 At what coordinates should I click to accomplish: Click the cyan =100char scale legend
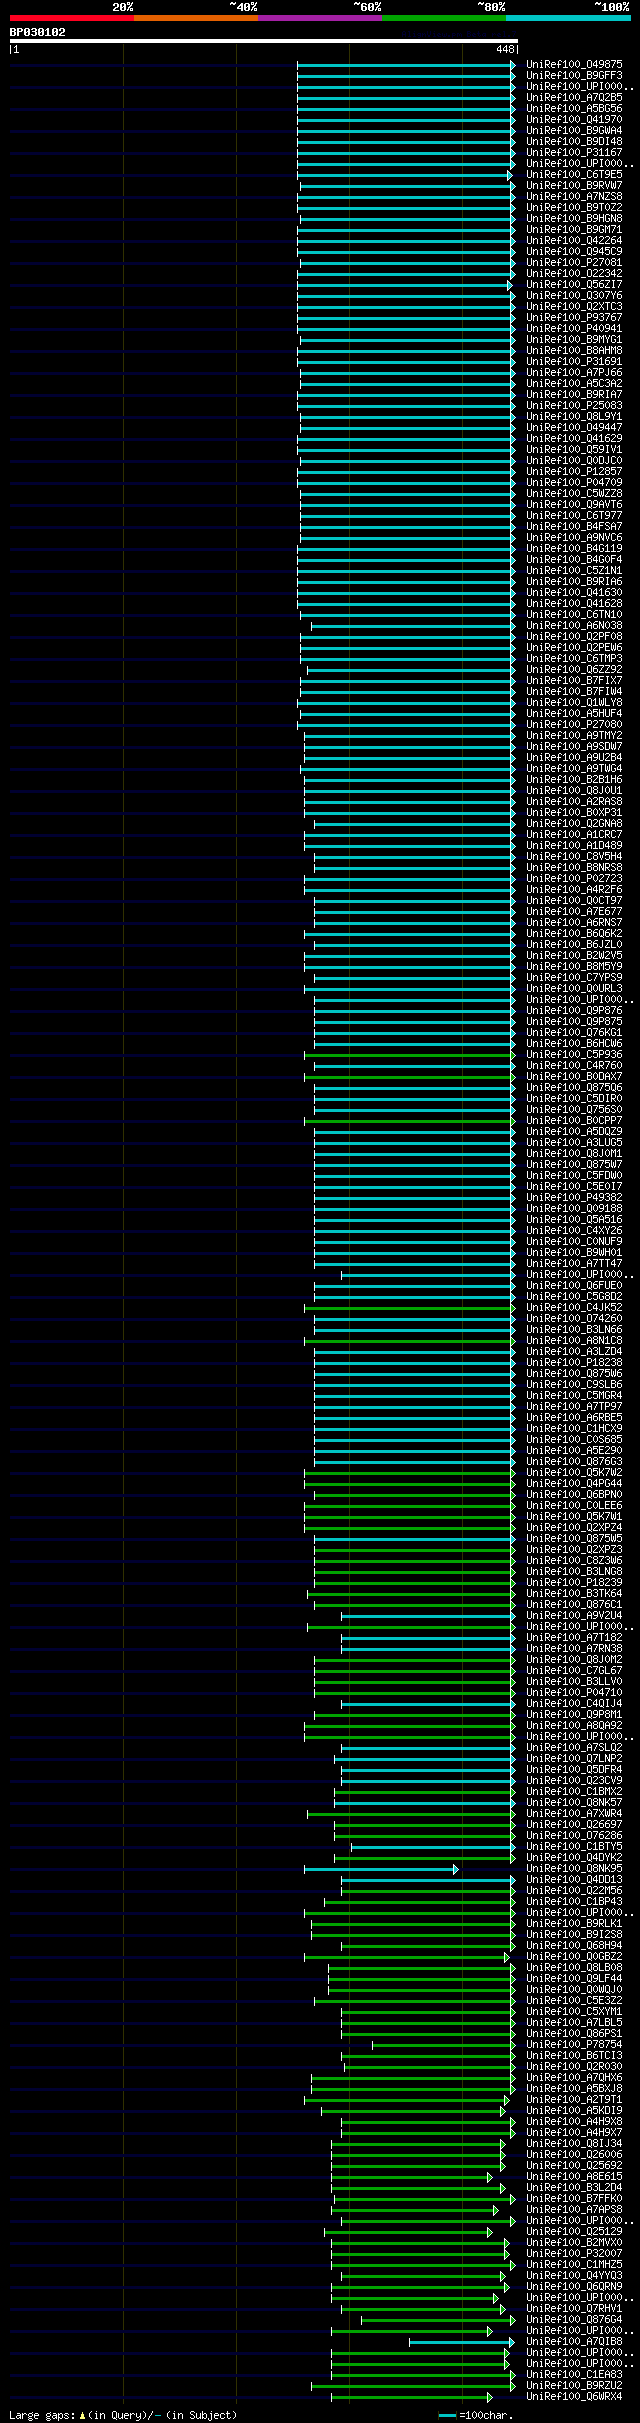coord(476,2415)
